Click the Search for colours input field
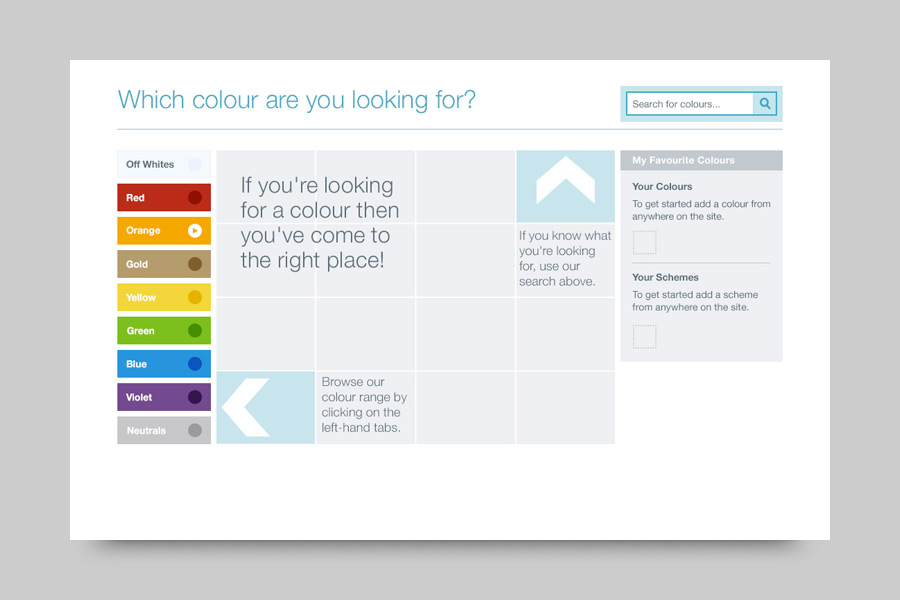The image size is (900, 600). tap(689, 104)
